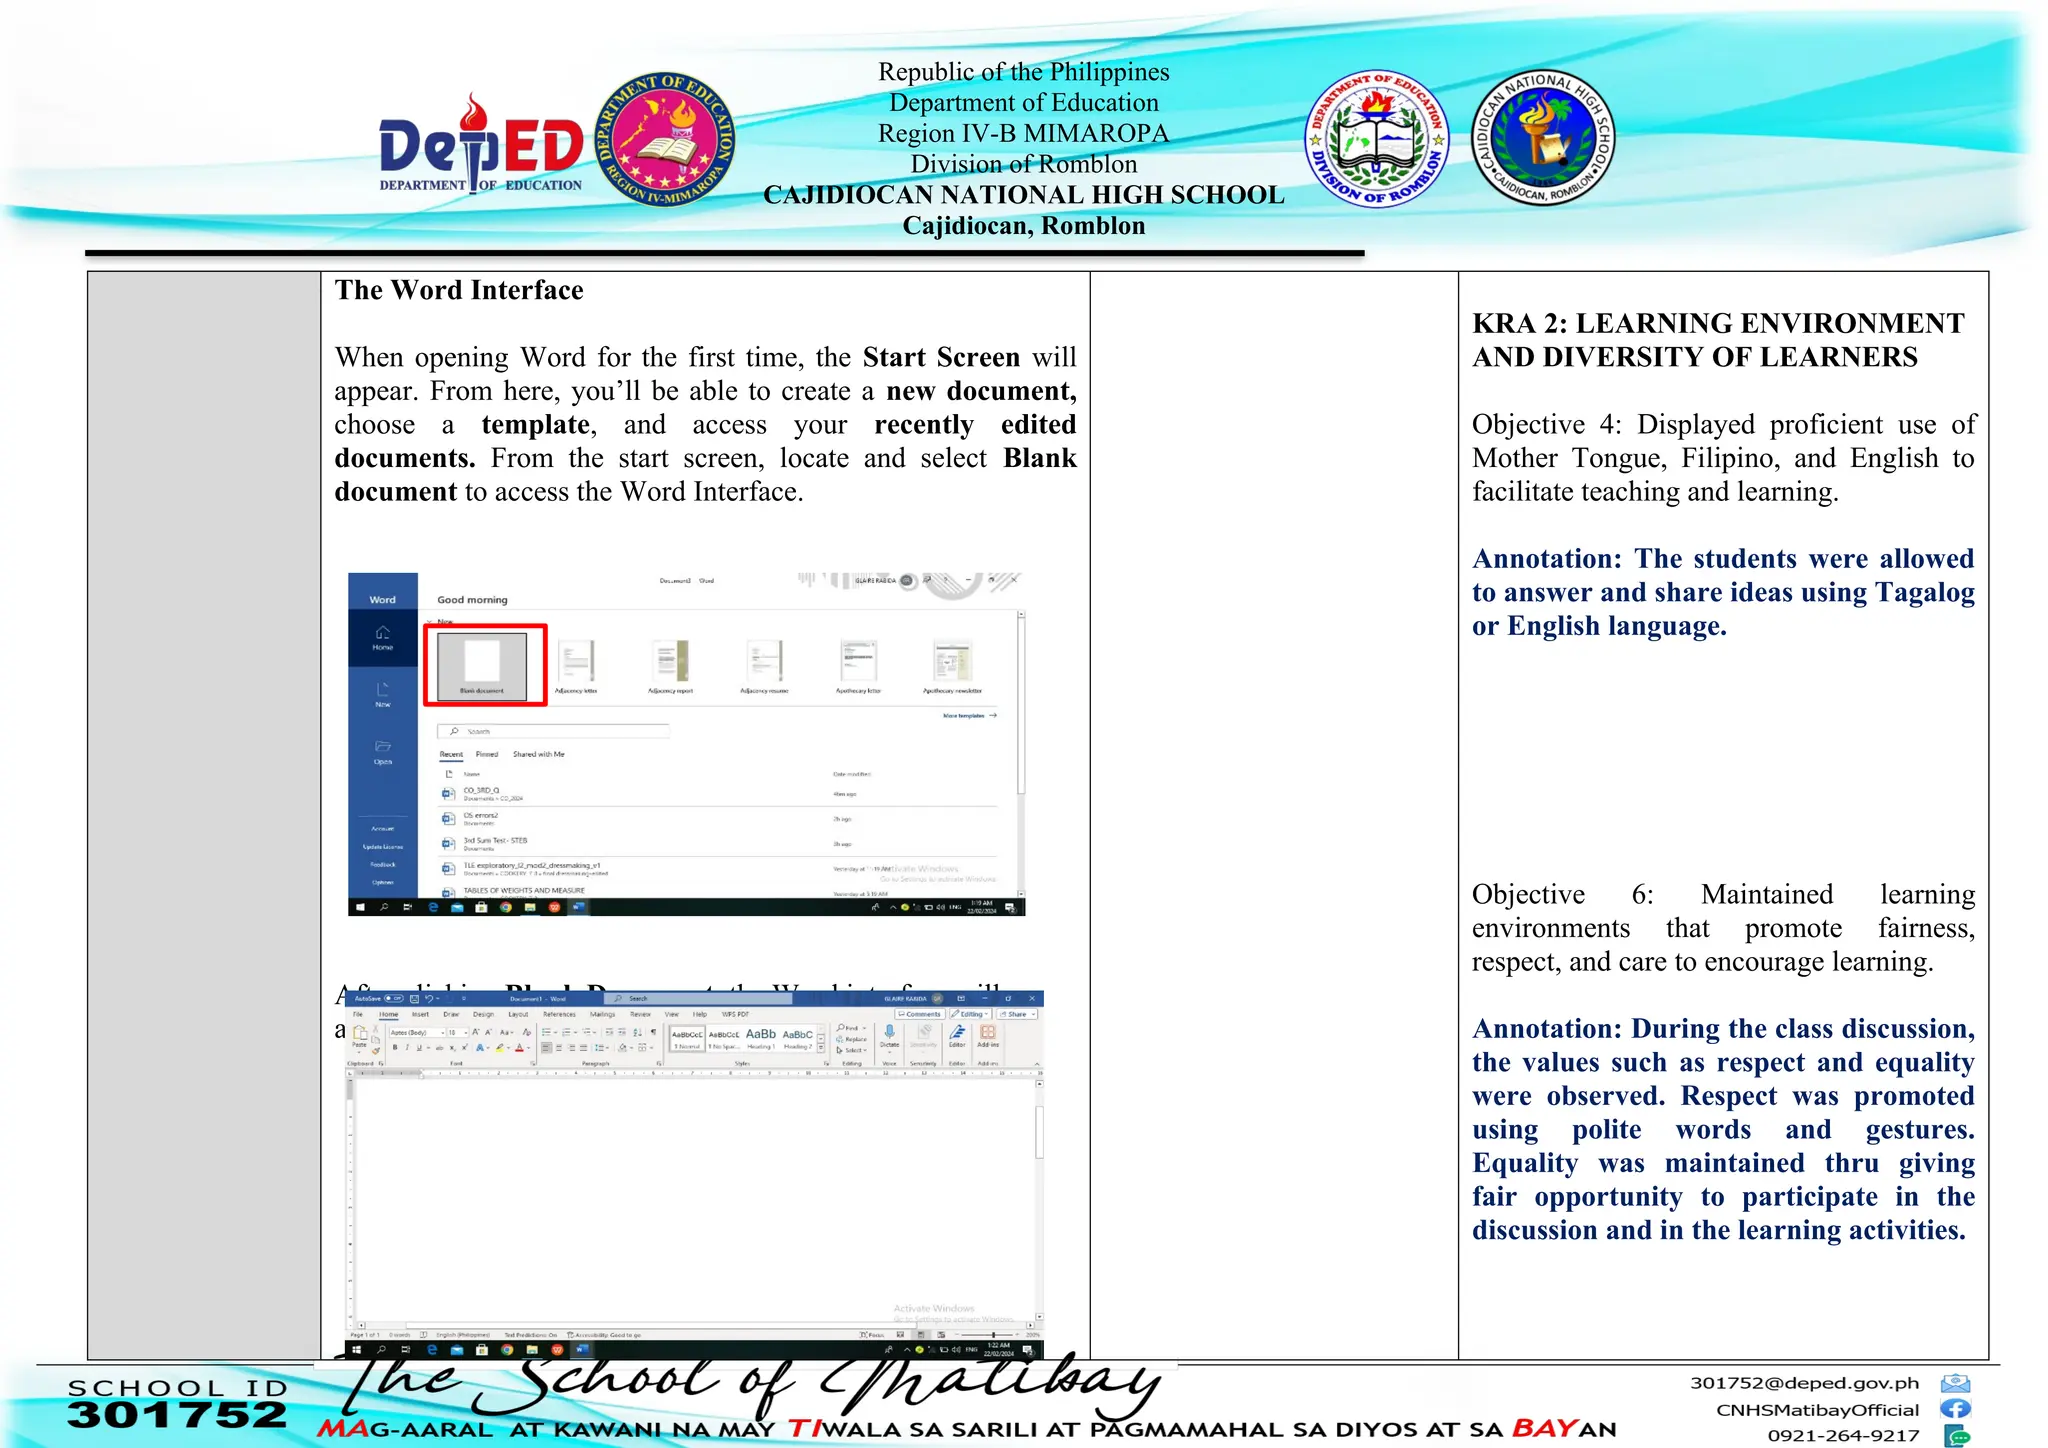The width and height of the screenshot is (2048, 1448).
Task: Toggle the AutoSave switch
Action: pyautogui.click(x=394, y=998)
